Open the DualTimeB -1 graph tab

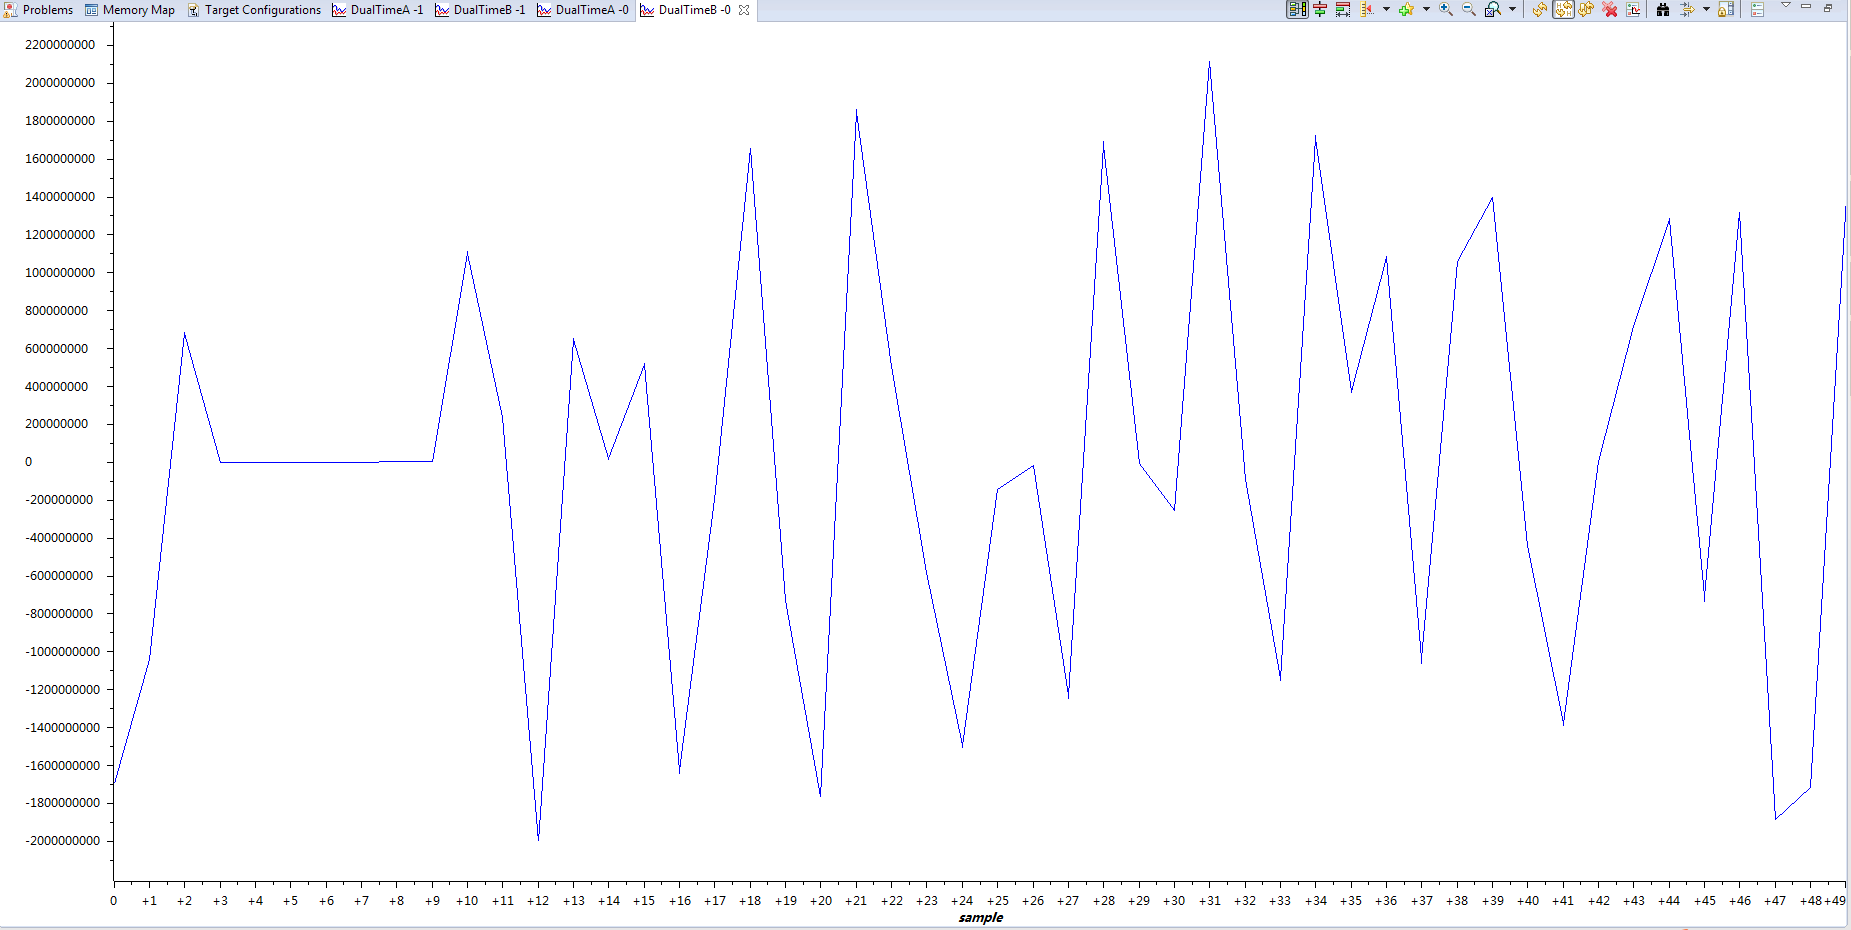point(489,10)
